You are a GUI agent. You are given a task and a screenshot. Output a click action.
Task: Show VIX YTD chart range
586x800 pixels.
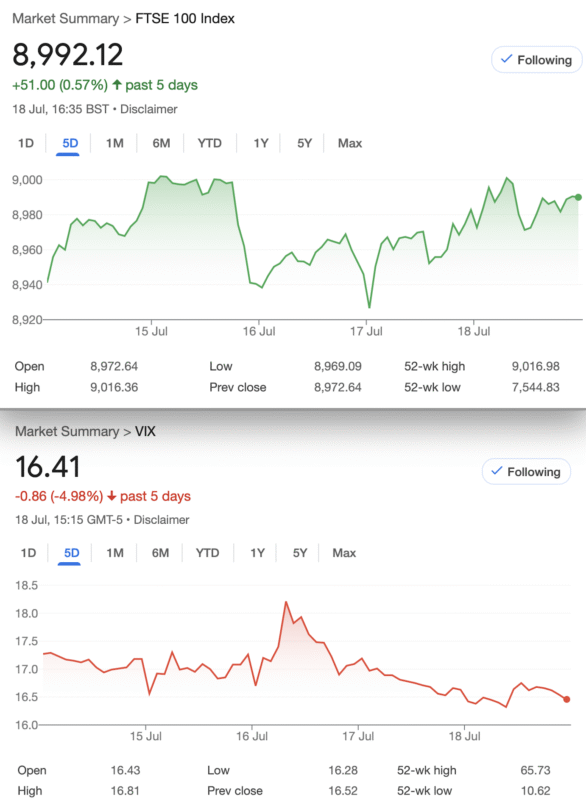coord(207,553)
